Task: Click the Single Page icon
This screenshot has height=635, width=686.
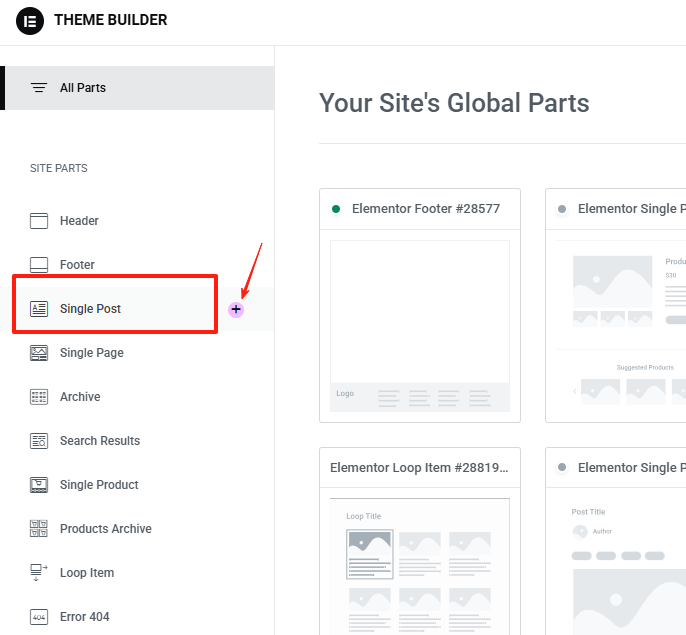Action: click(39, 353)
